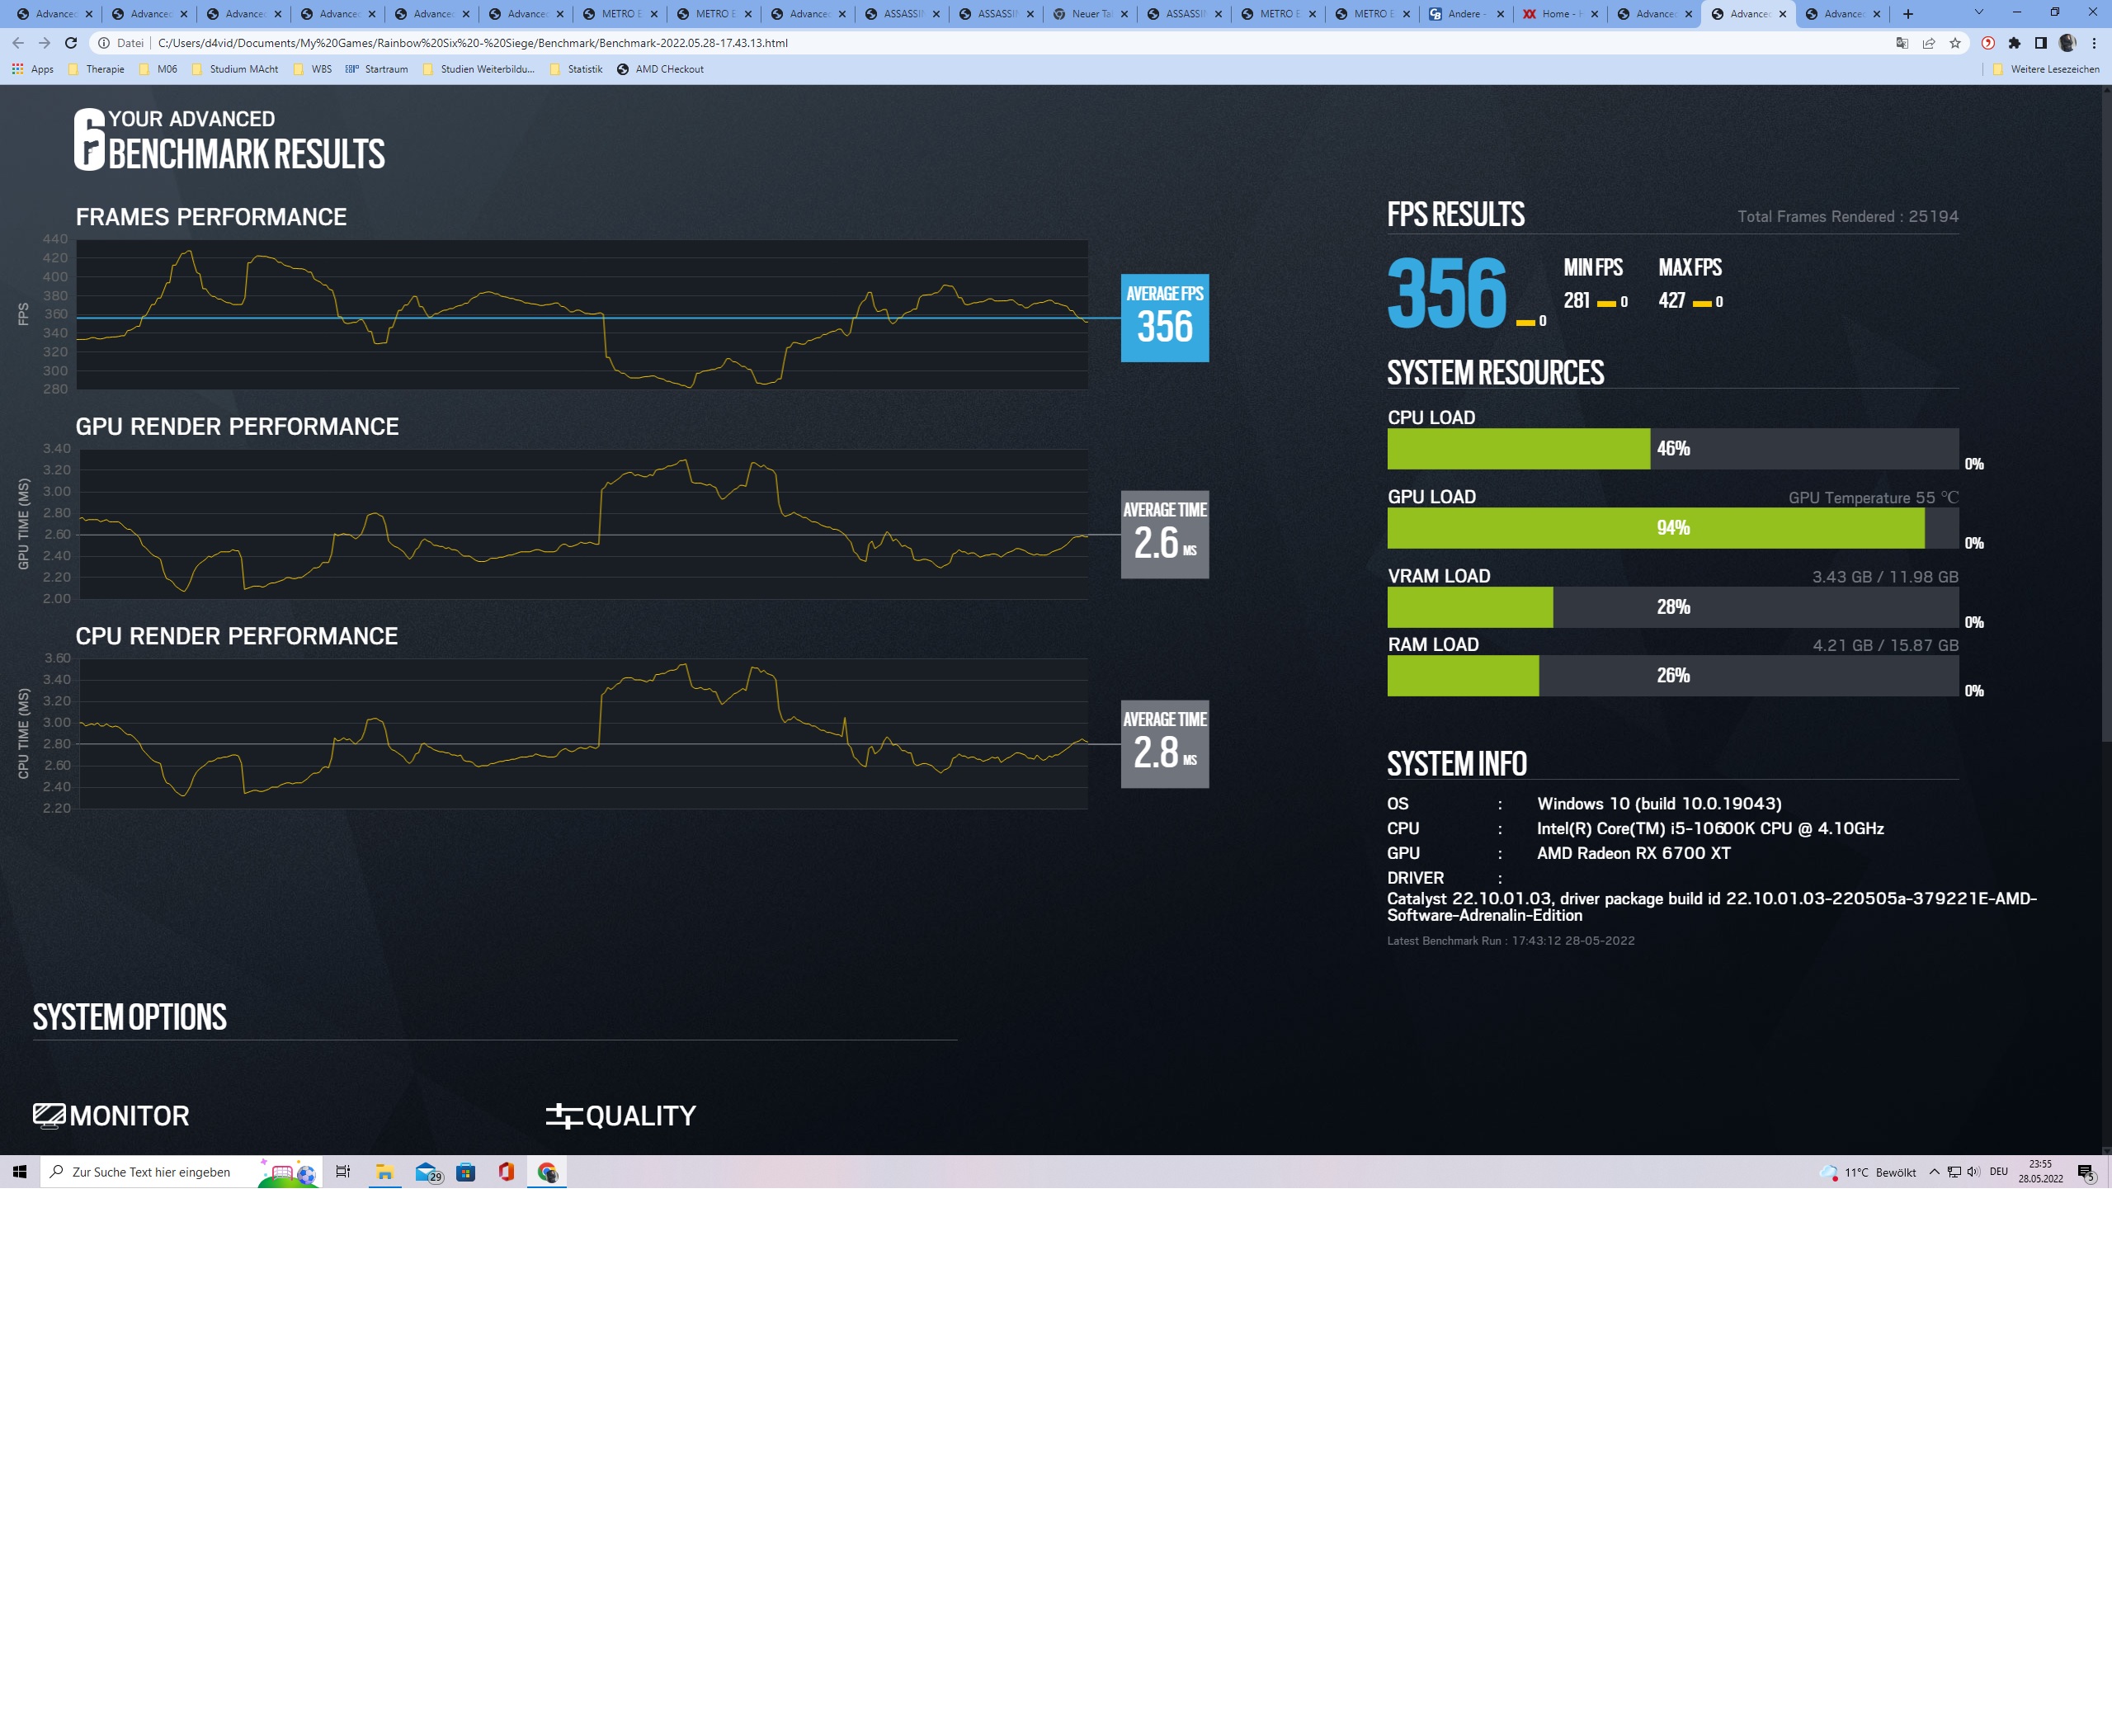Expand the tab search dropdown arrow
The height and width of the screenshot is (1736, 2112).
1978,13
